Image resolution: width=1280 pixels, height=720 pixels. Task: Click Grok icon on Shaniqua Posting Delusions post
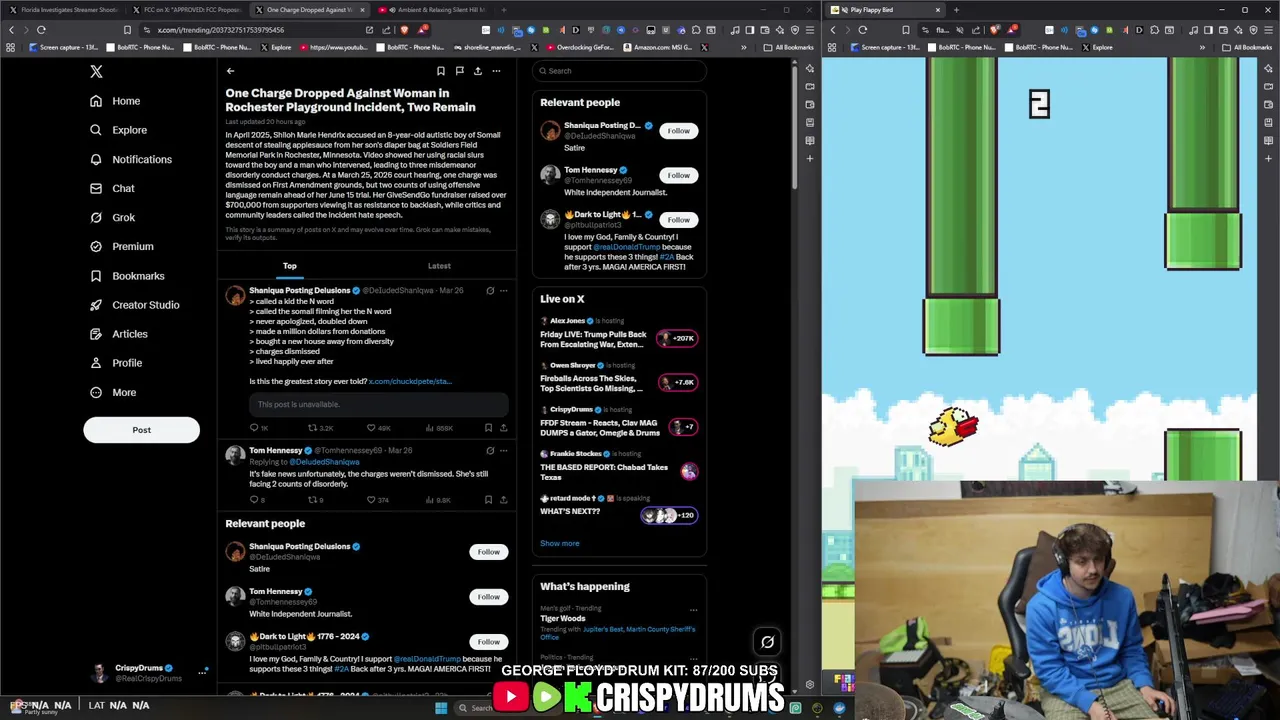pos(490,290)
